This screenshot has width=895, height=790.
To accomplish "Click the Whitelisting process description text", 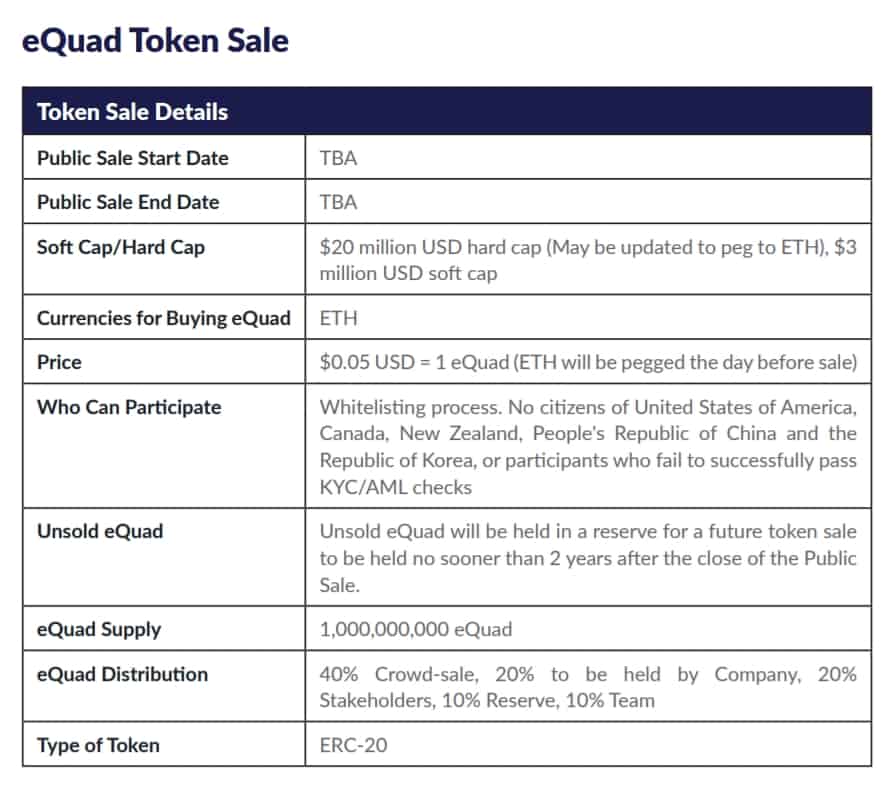I will tap(587, 447).
